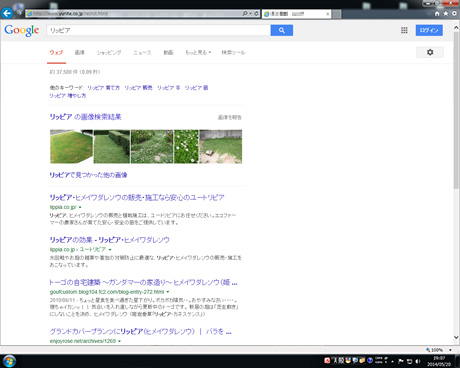Open dropdown arrow beside goufcustom blog URL

tap(168, 292)
